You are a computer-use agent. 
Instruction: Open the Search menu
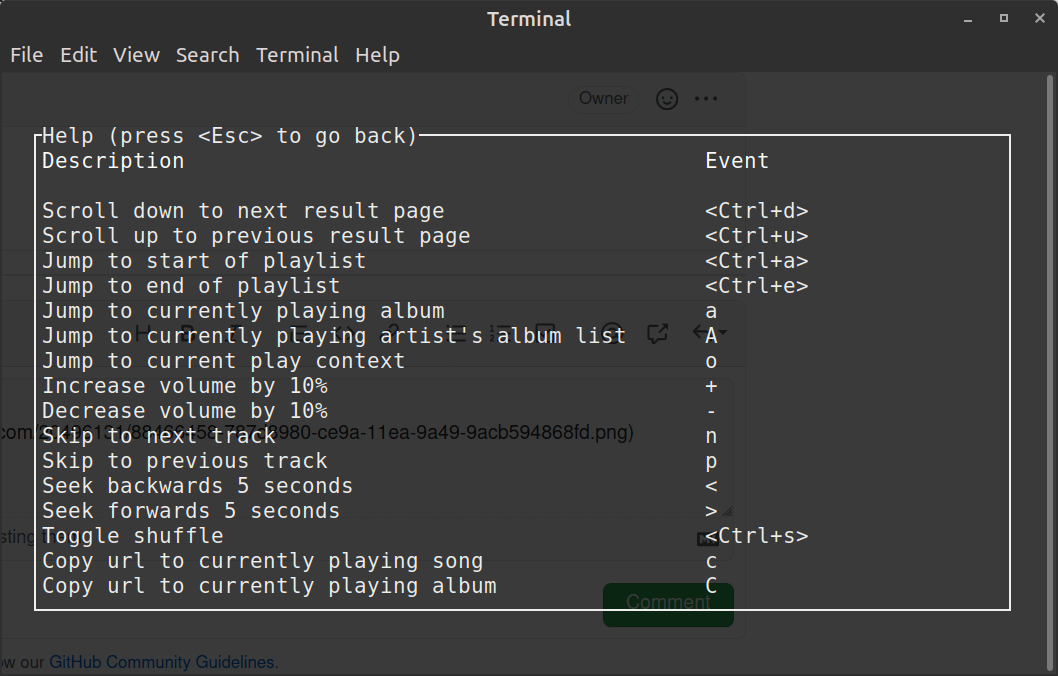click(207, 55)
